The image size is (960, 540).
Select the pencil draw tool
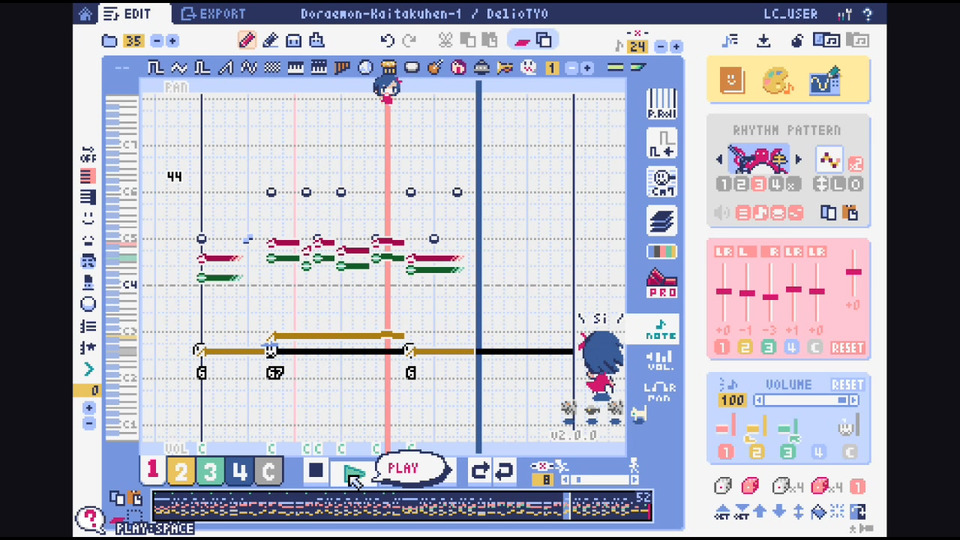(x=247, y=40)
